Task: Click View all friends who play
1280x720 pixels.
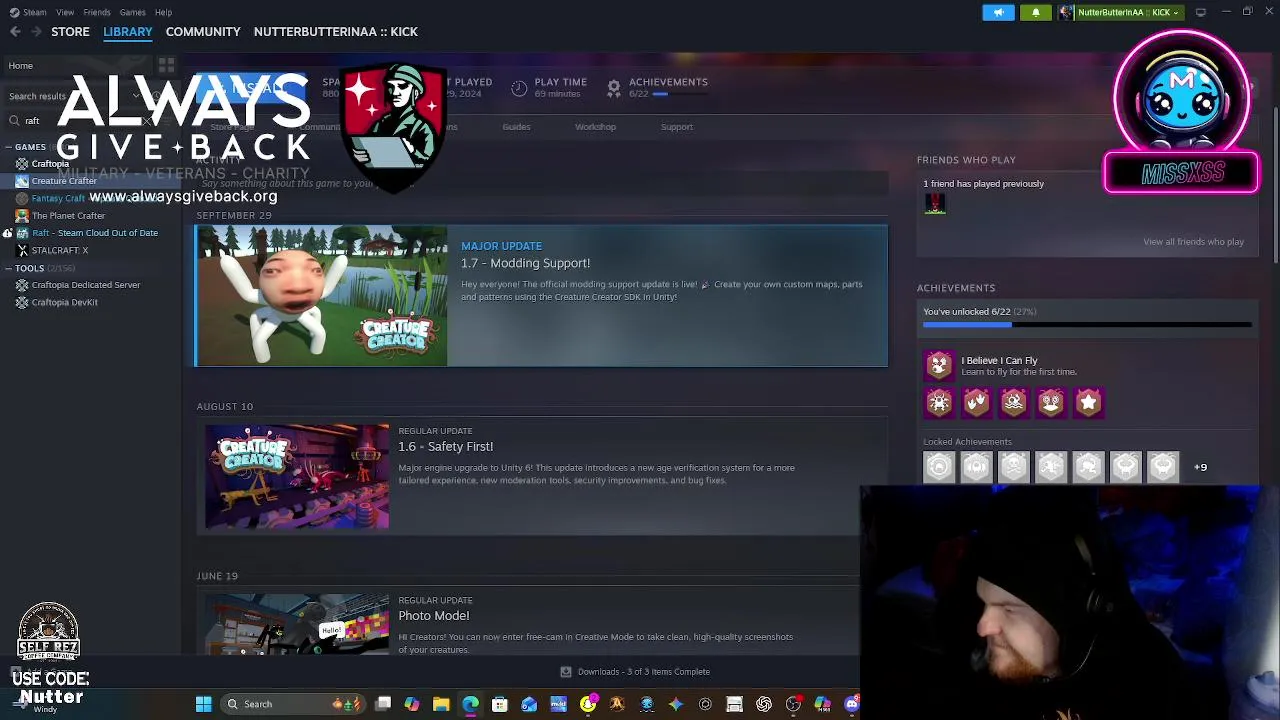Action: (1193, 242)
